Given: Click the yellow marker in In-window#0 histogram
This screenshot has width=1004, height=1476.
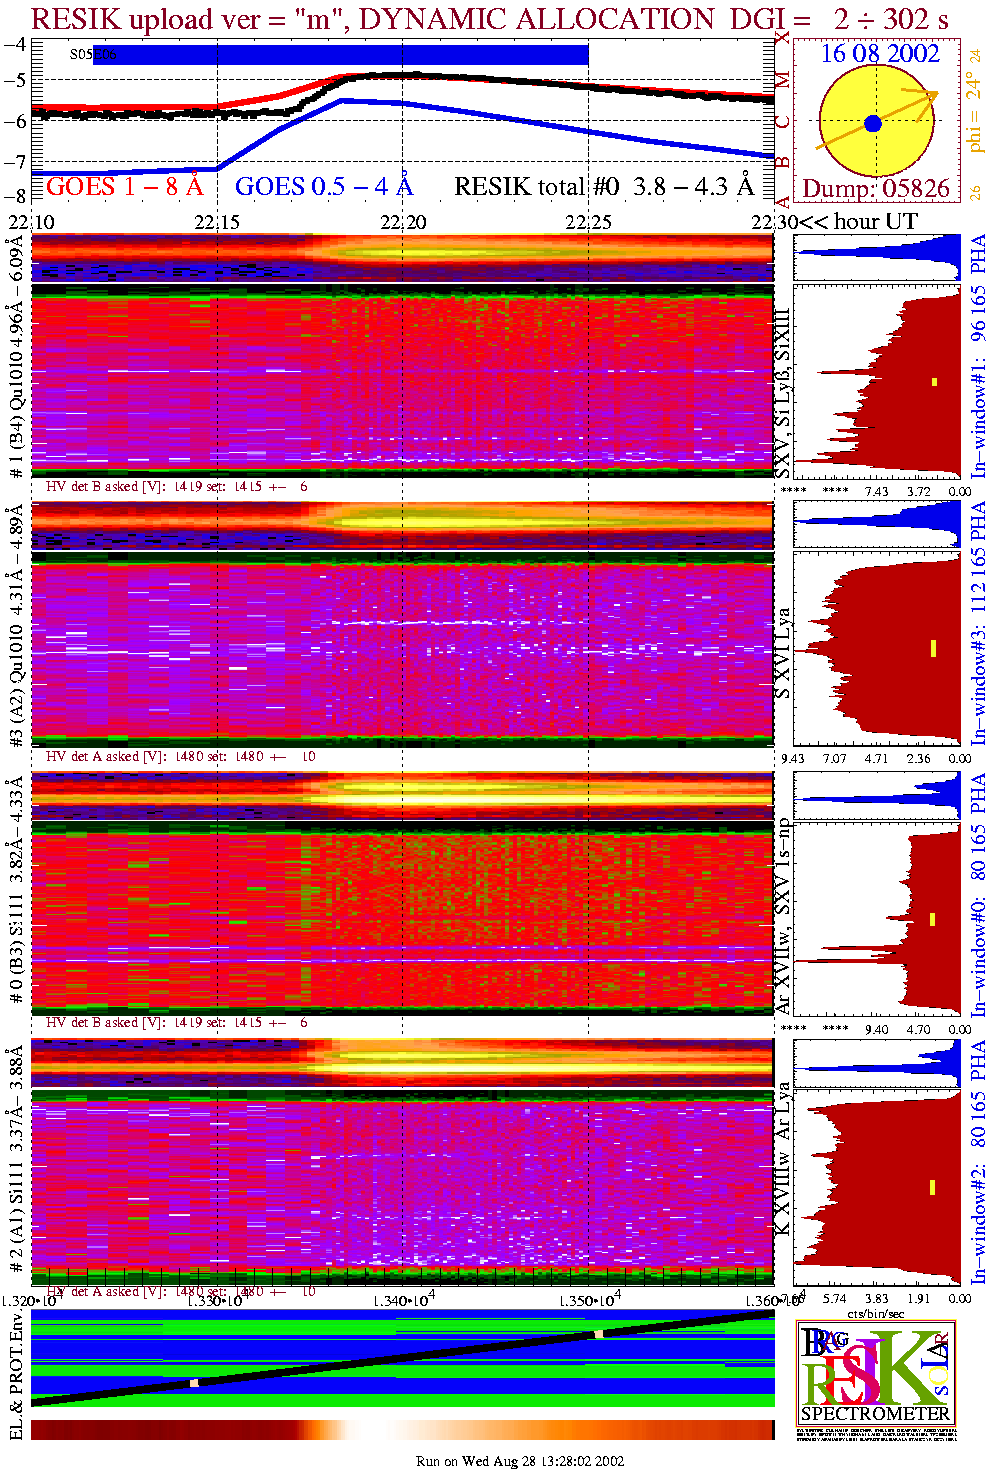Looking at the screenshot, I should pyautogui.click(x=932, y=919).
